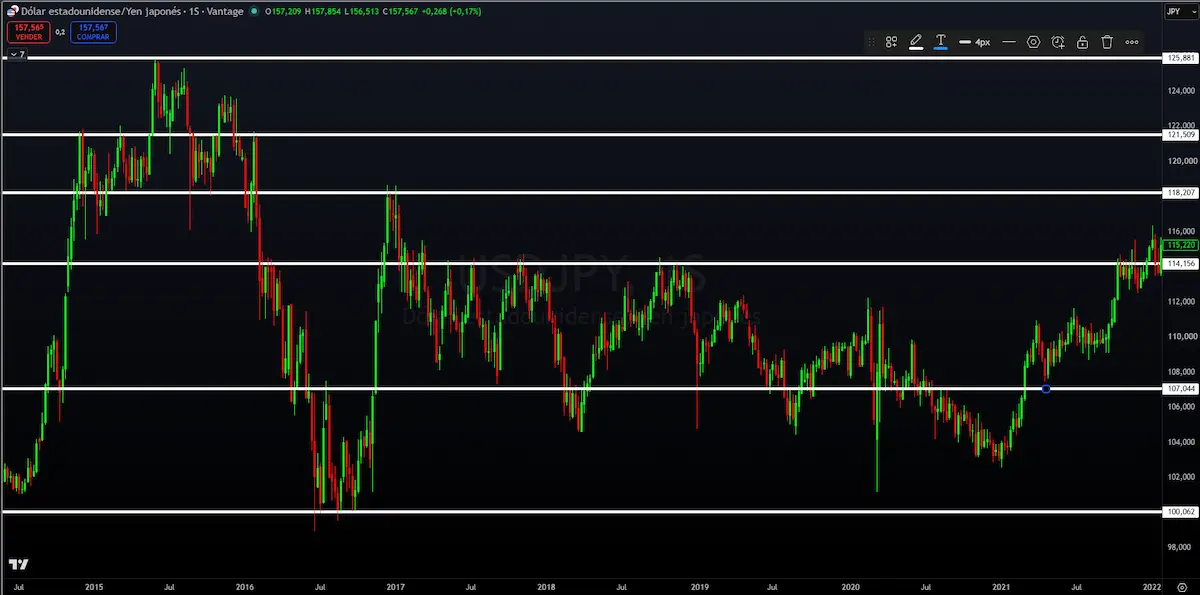Click the TradingView logo at bottom left
Image resolution: width=1200 pixels, height=595 pixels.
[17, 565]
